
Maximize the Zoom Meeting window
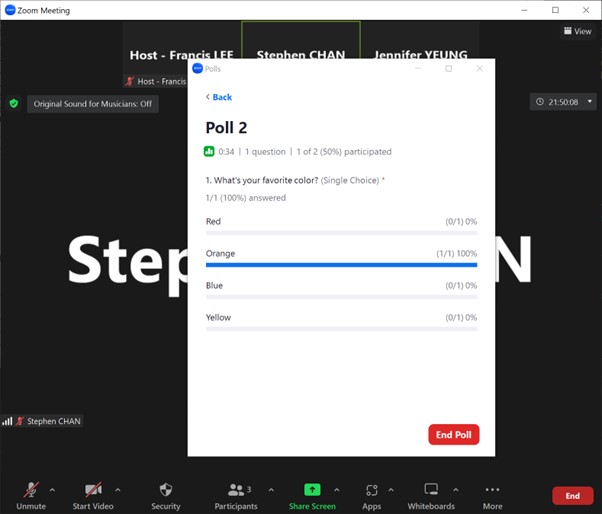tap(555, 10)
